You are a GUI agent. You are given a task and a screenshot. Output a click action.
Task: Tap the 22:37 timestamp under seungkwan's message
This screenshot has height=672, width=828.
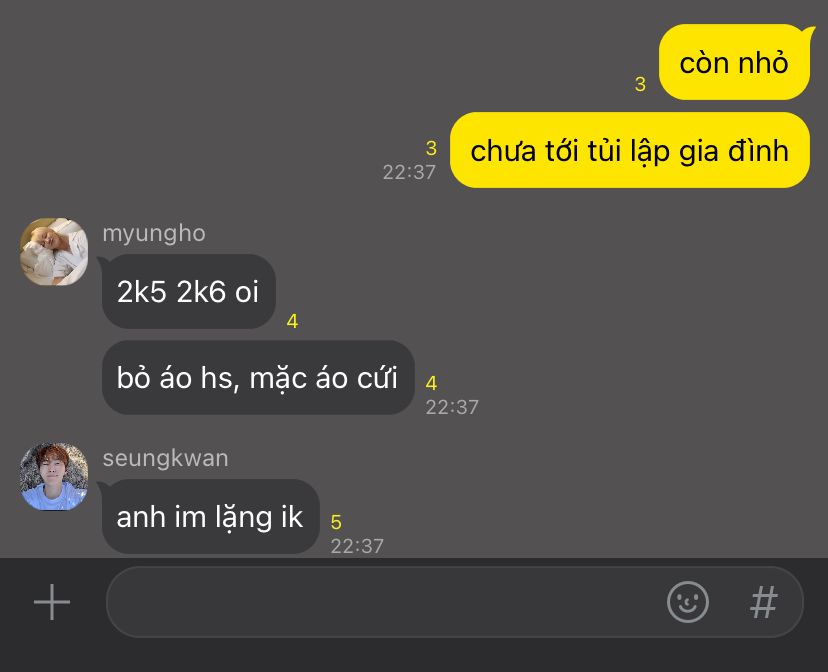(357, 546)
